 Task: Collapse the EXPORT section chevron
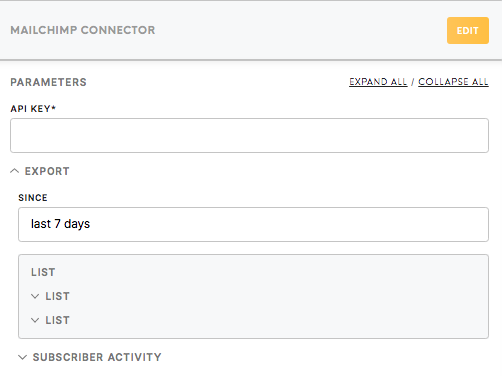pos(15,171)
